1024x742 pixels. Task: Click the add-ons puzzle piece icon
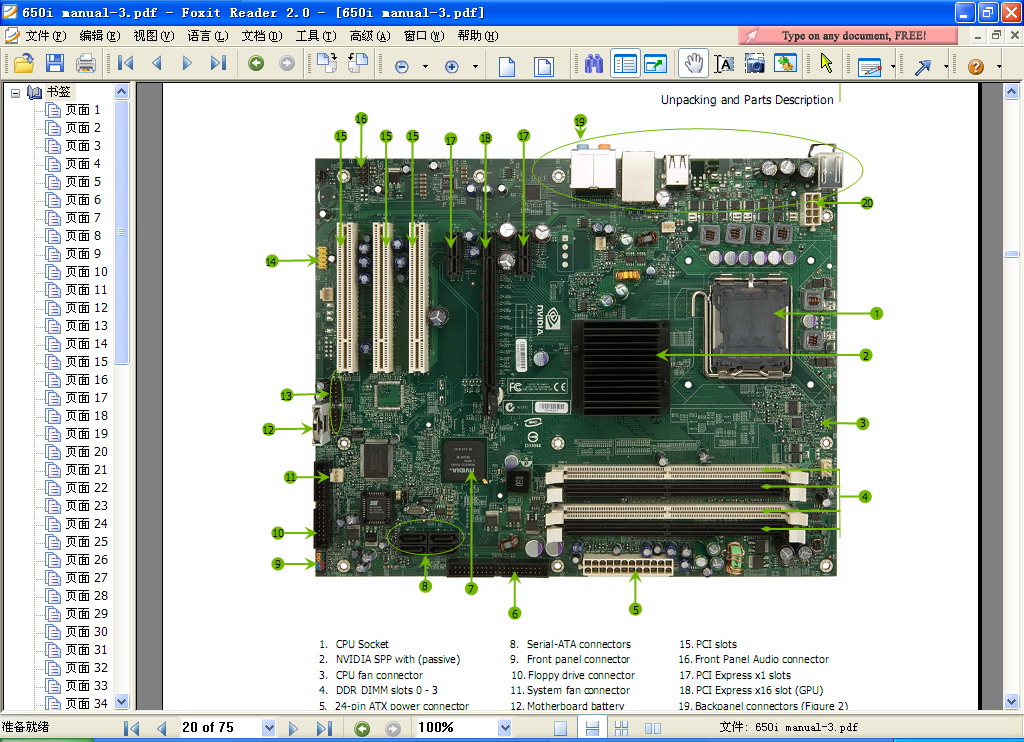pos(785,63)
